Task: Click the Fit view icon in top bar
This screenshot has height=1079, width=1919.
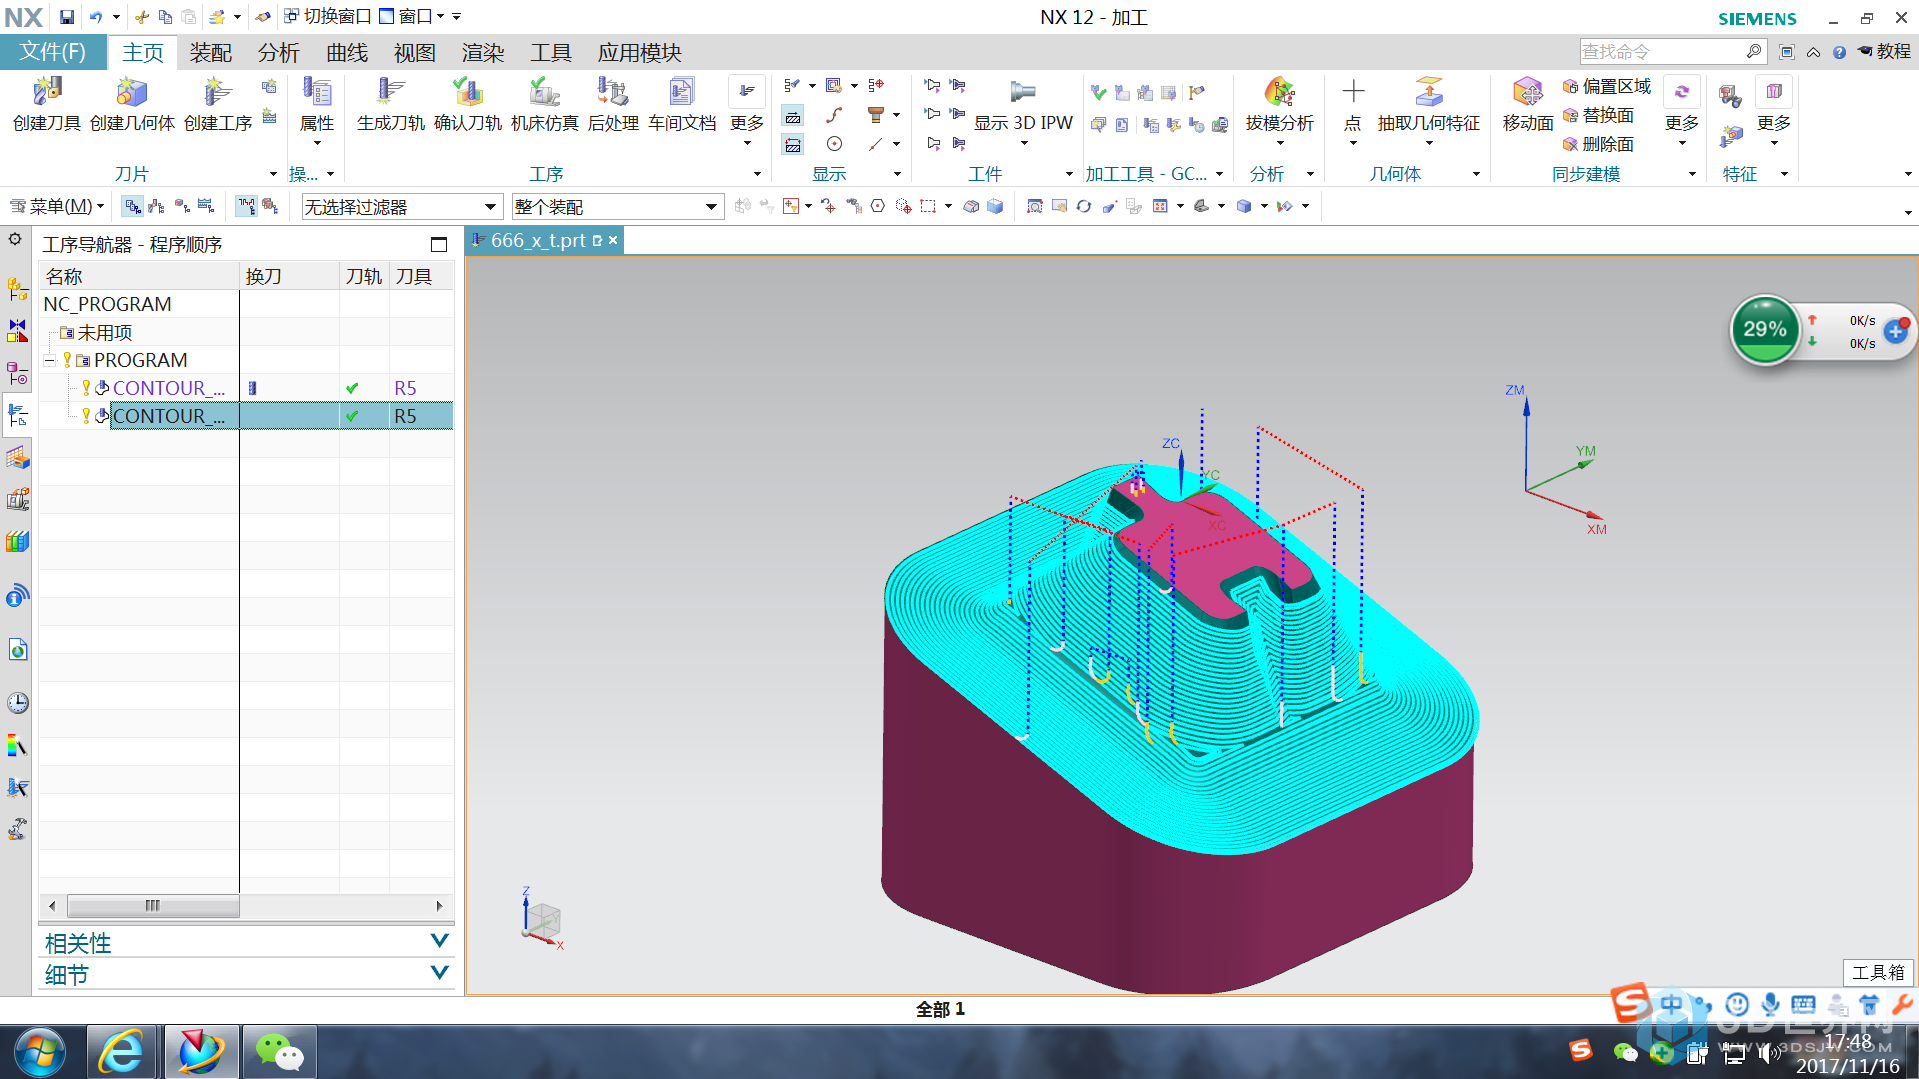Action: (x=1034, y=206)
